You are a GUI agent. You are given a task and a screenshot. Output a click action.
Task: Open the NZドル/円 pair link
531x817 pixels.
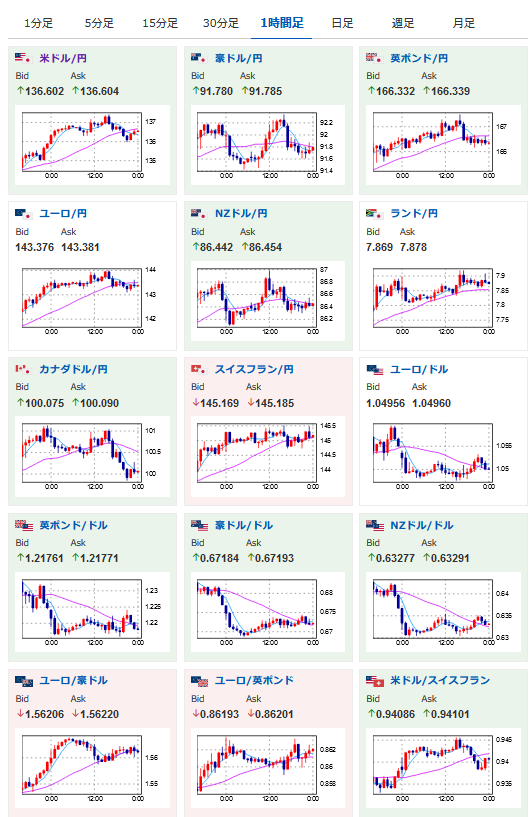click(x=241, y=213)
